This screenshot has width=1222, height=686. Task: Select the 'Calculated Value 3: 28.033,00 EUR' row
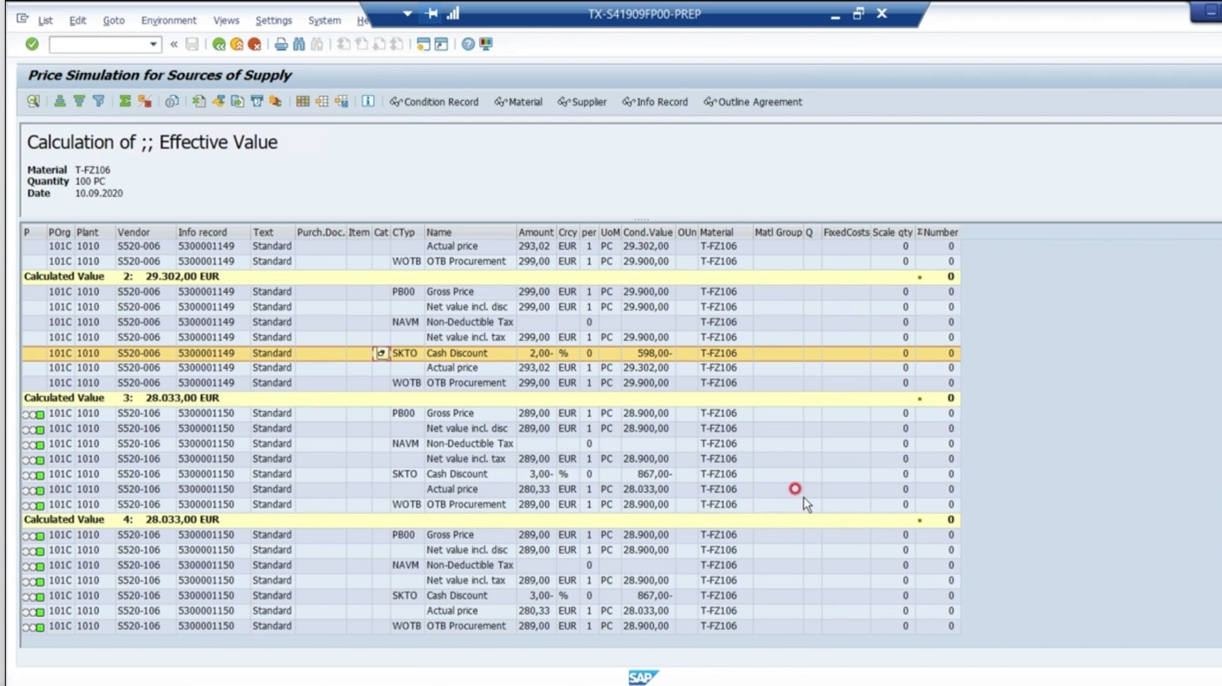click(x=490, y=398)
